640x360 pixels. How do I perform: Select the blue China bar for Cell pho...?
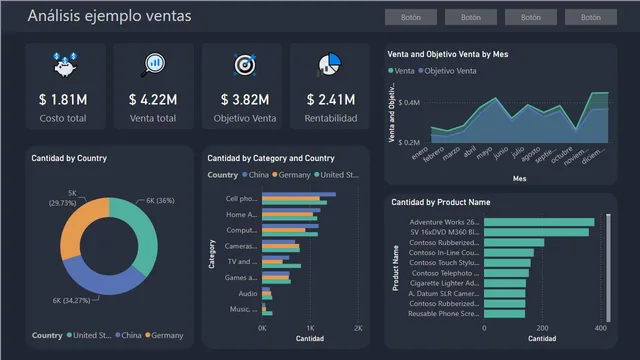coord(299,194)
